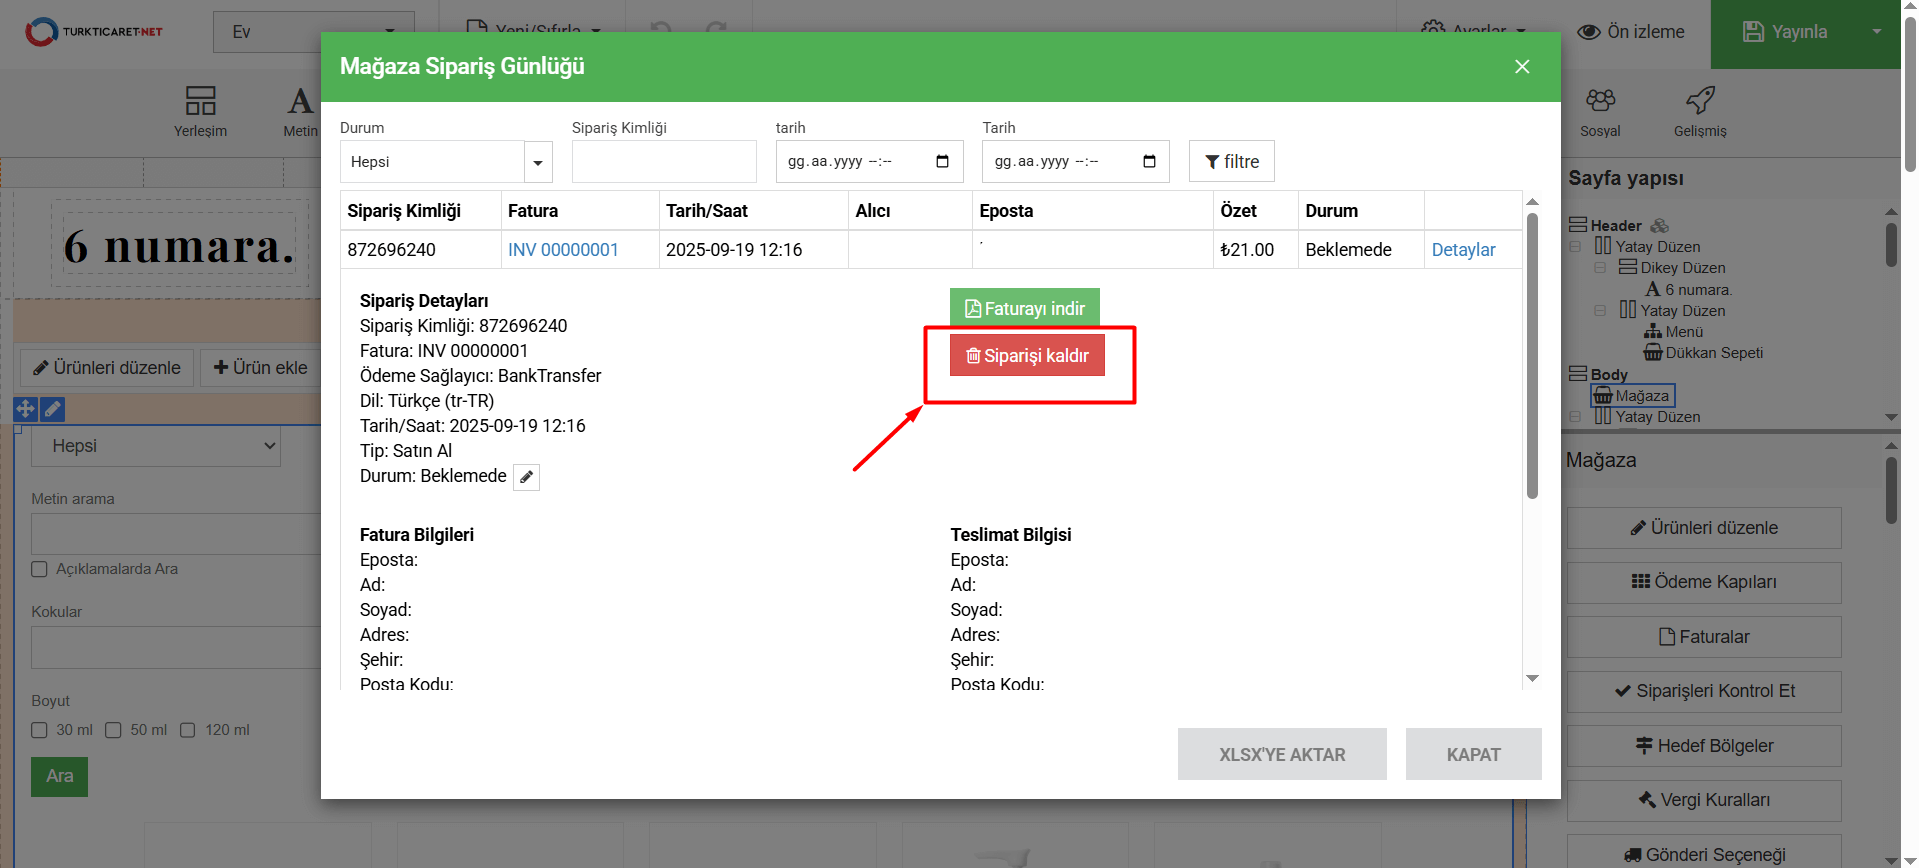Screen dimensions: 1919x868
Task: Check the 30 ml size option
Action: [40, 730]
